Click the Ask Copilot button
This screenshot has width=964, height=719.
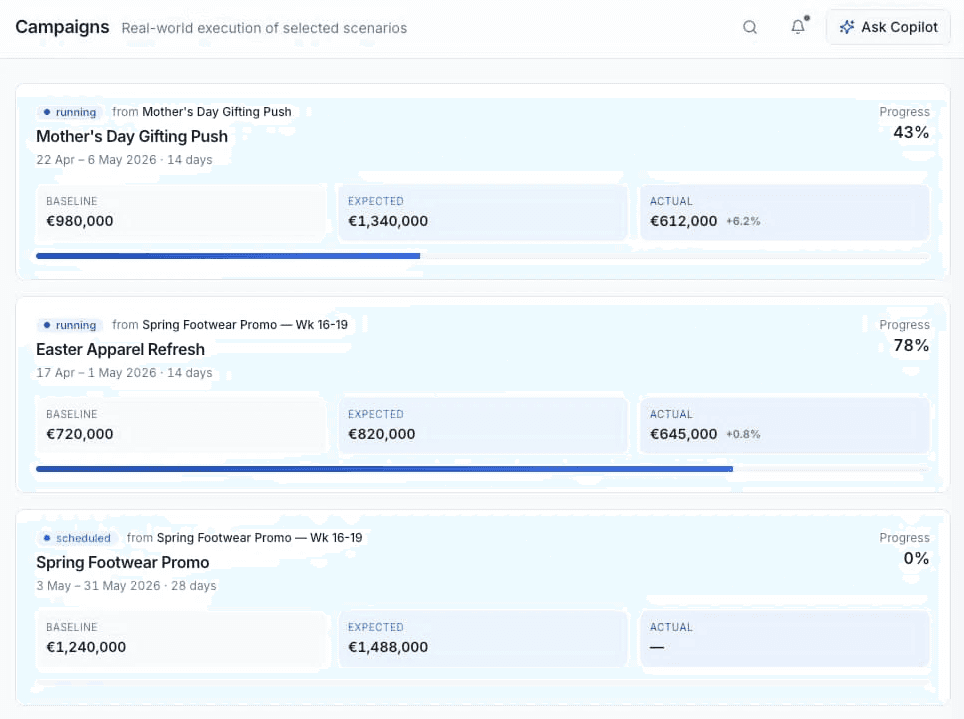pyautogui.click(x=888, y=27)
